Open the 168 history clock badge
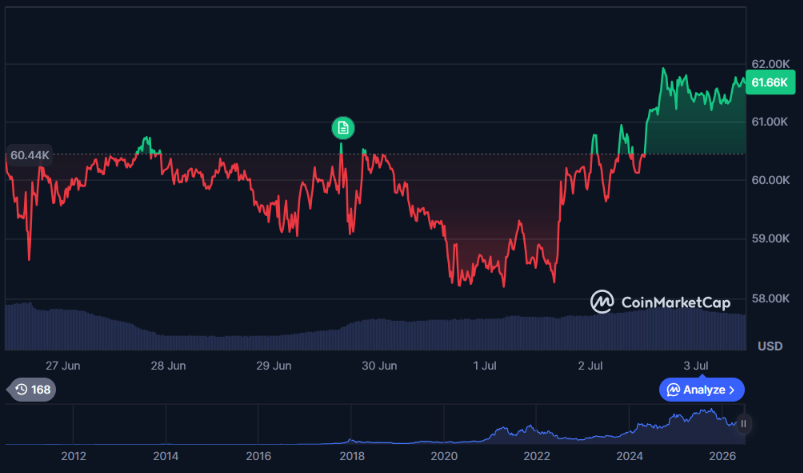The width and height of the screenshot is (803, 473). pos(32,390)
